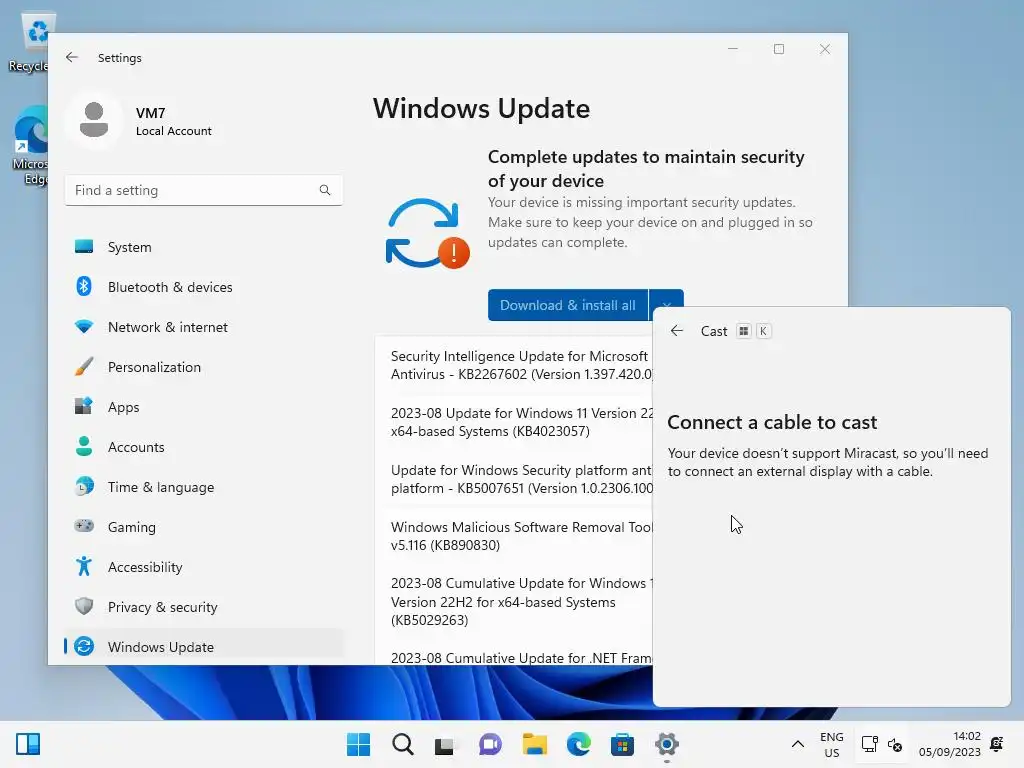The height and width of the screenshot is (768, 1024).
Task: Select the Recycle Bin desktop icon
Action: coord(29,43)
